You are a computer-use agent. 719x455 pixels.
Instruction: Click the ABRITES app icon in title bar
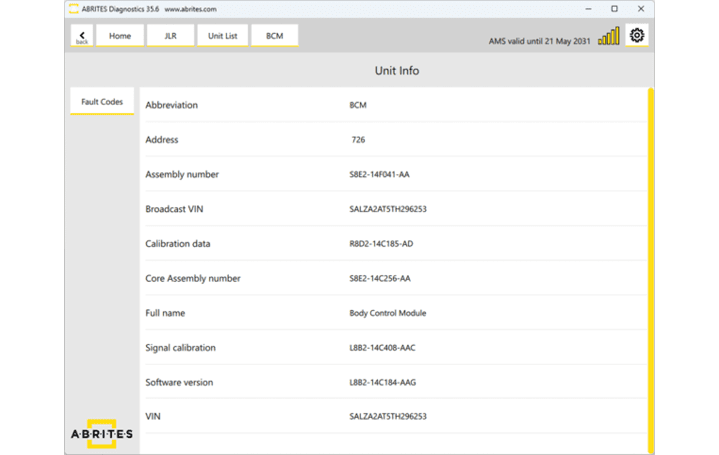coord(73,9)
